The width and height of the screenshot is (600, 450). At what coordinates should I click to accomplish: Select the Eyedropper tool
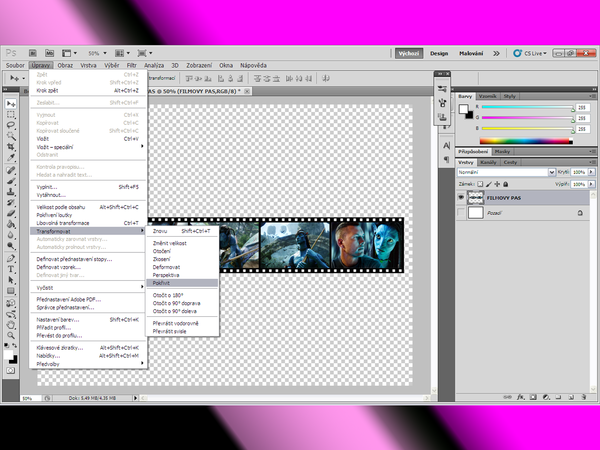(12, 158)
